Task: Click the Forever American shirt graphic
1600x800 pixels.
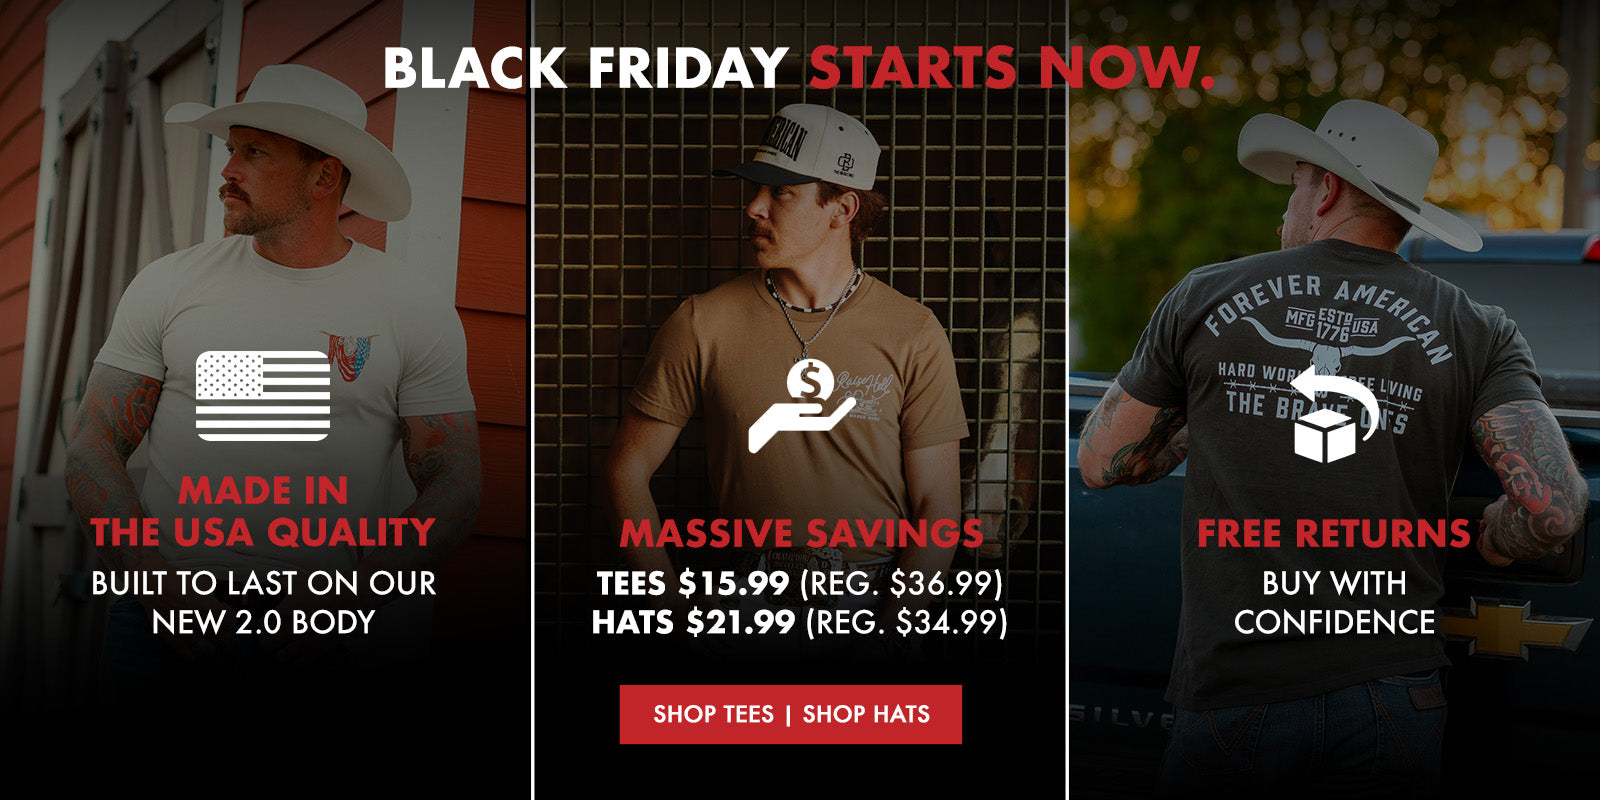Action: [x=1327, y=350]
